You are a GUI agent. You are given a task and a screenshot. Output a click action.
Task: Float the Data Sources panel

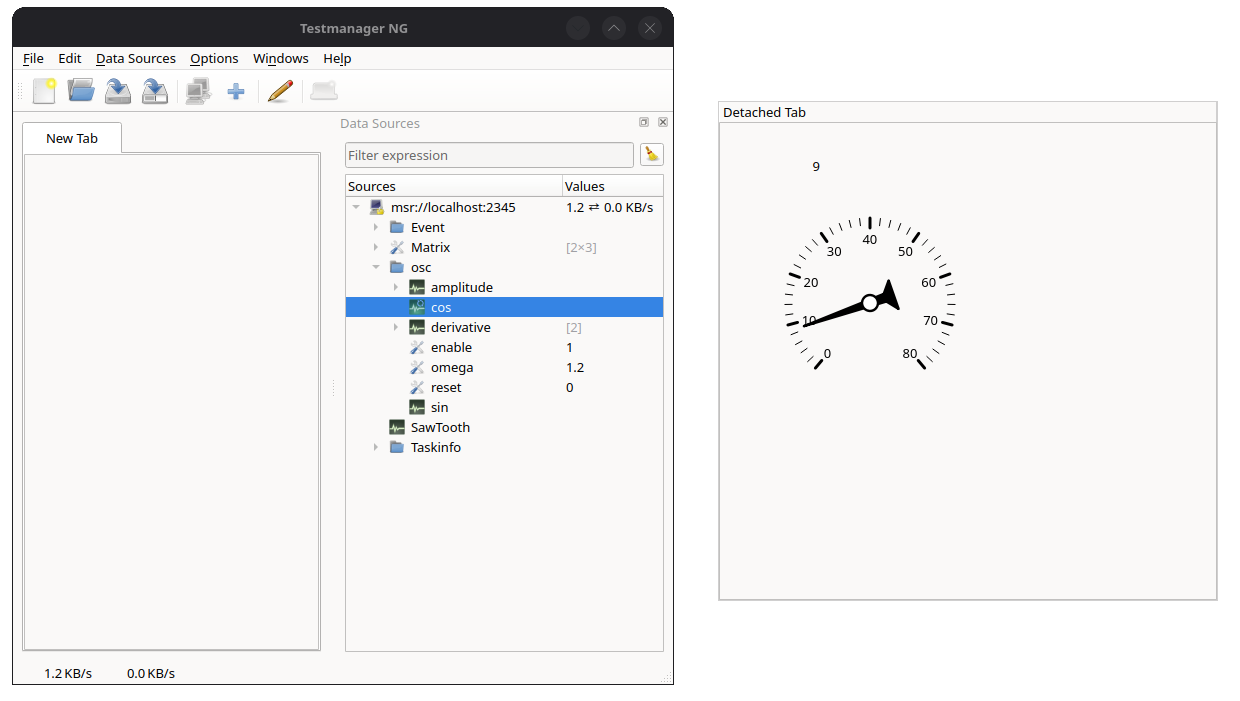point(644,122)
